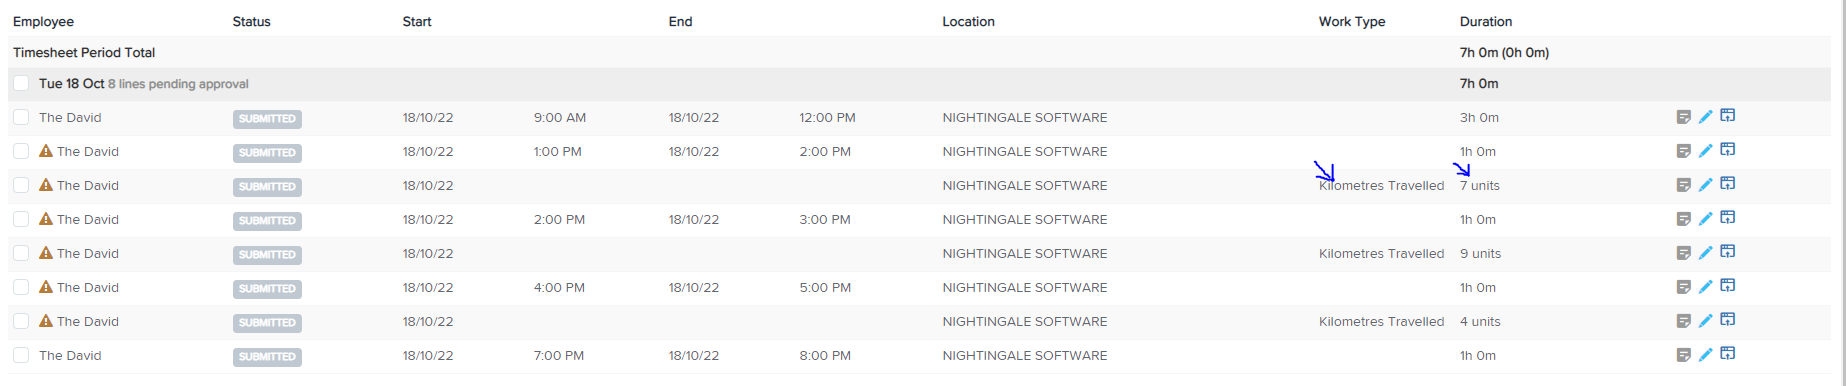Click the warning triangle on the 2:00 PM row
Screen dimensions: 1846x386
[46, 219]
